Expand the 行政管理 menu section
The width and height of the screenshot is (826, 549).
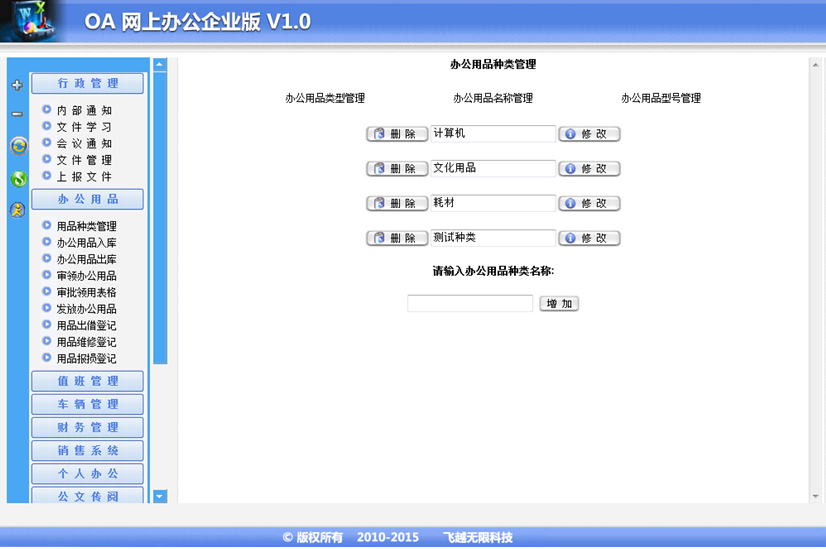[x=87, y=84]
